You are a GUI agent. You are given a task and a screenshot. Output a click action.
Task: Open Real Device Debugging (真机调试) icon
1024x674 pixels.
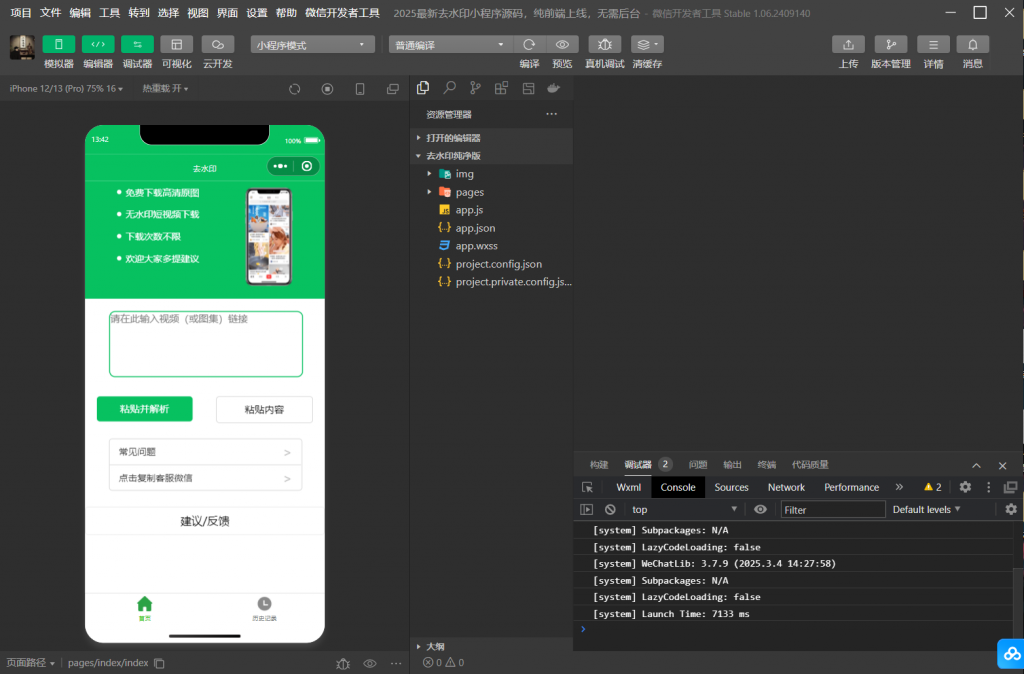coord(604,45)
